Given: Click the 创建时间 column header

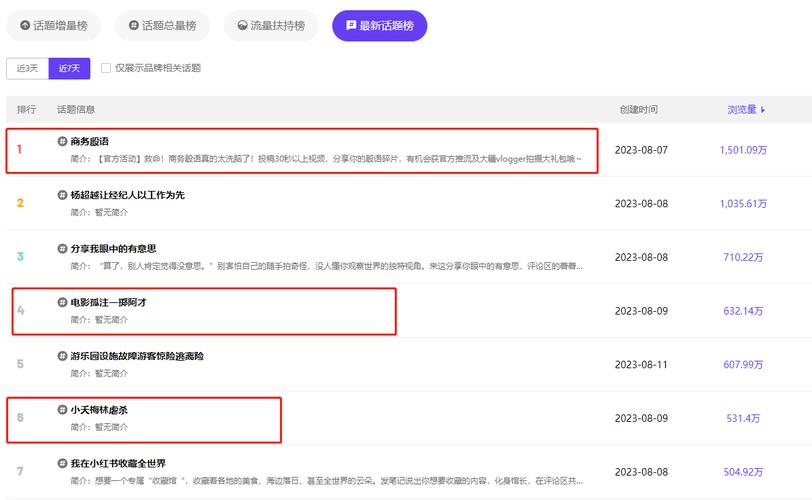Looking at the screenshot, I should (639, 109).
